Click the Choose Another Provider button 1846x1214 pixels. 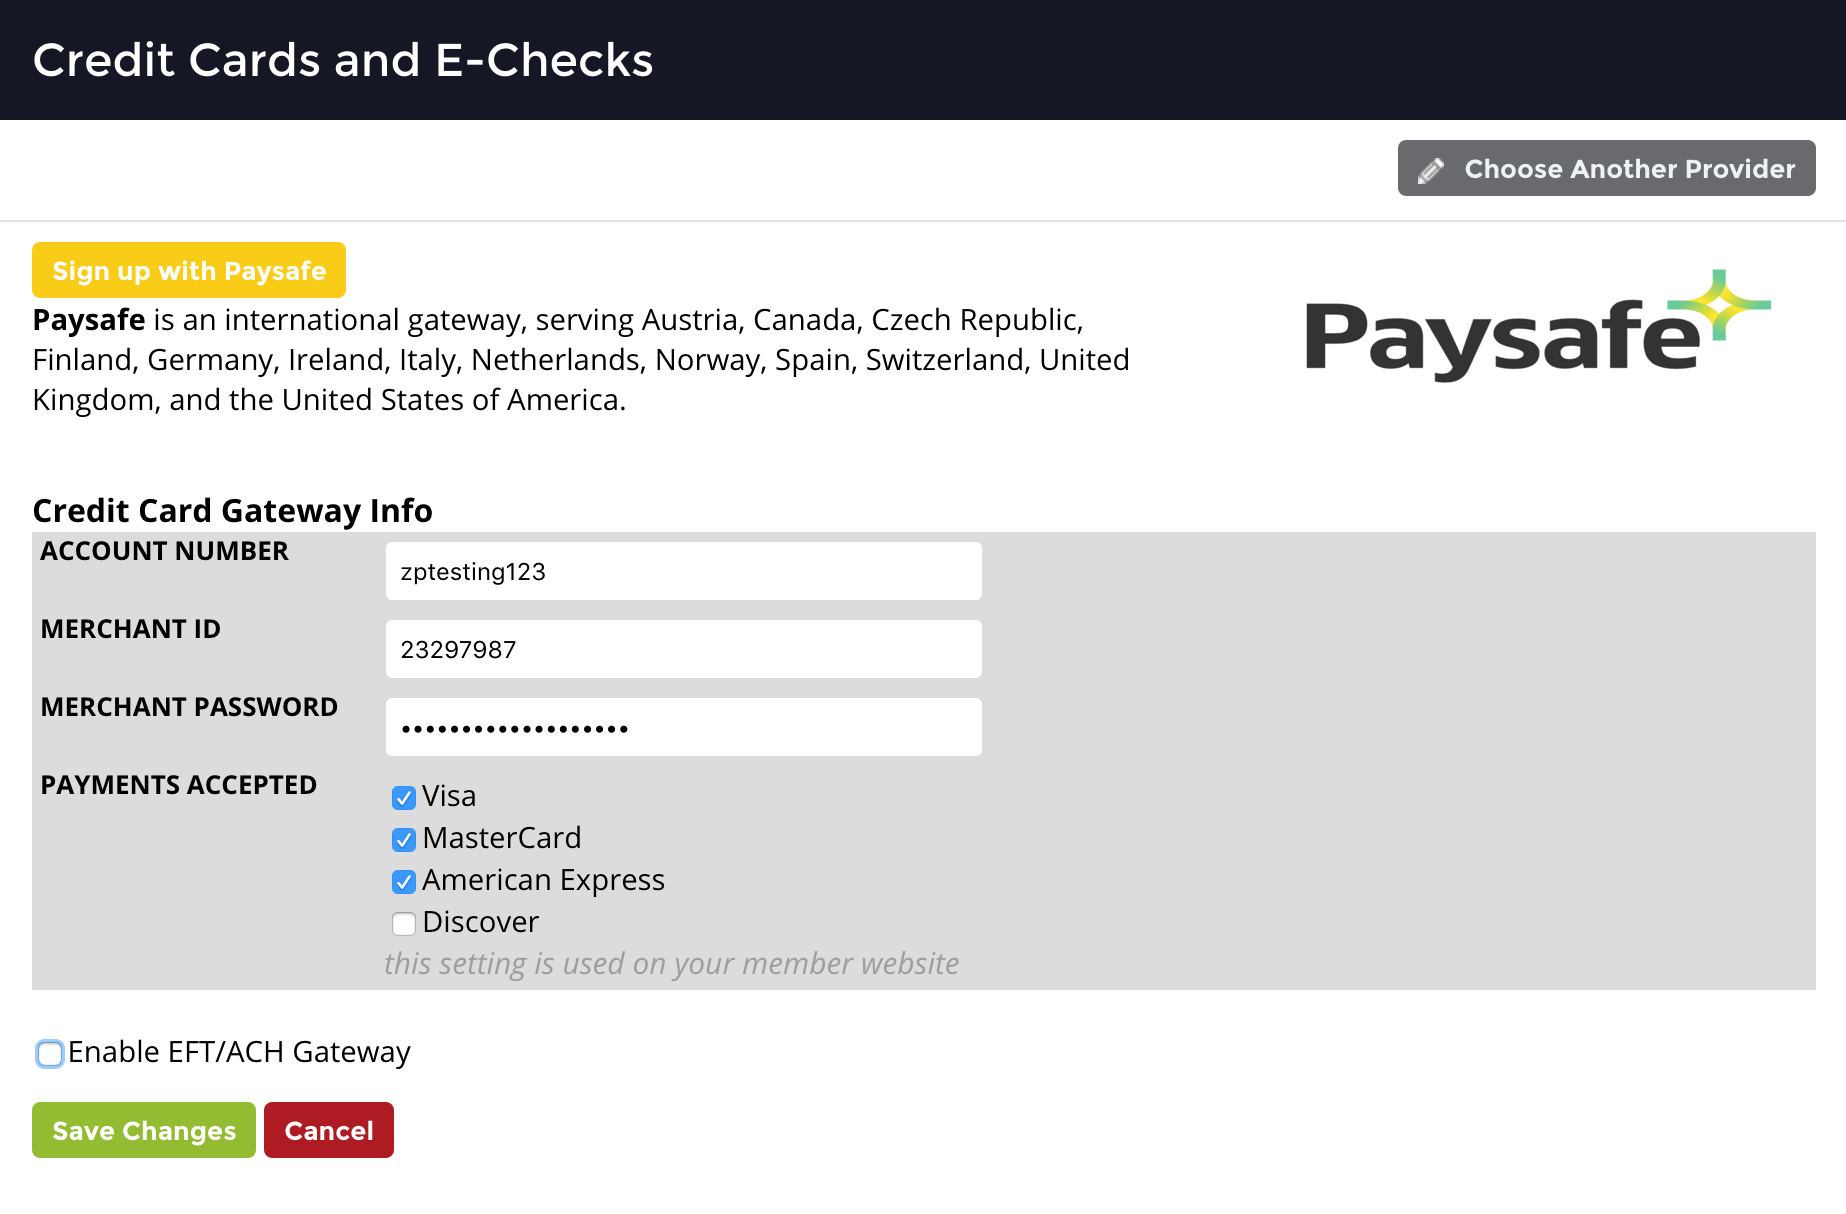(1606, 168)
